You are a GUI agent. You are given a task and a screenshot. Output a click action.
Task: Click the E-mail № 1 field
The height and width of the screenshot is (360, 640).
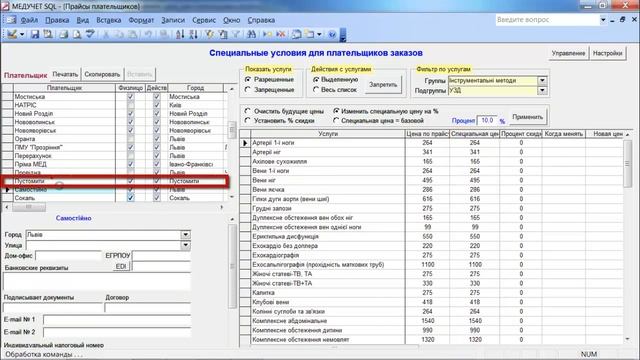[117, 320]
